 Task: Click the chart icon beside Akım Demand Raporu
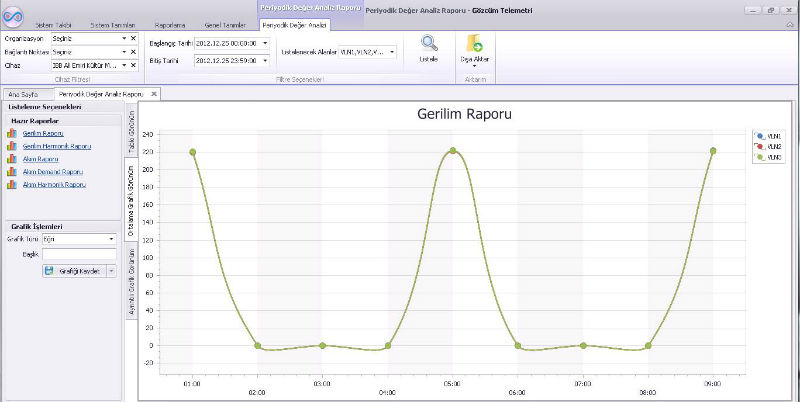pos(13,171)
